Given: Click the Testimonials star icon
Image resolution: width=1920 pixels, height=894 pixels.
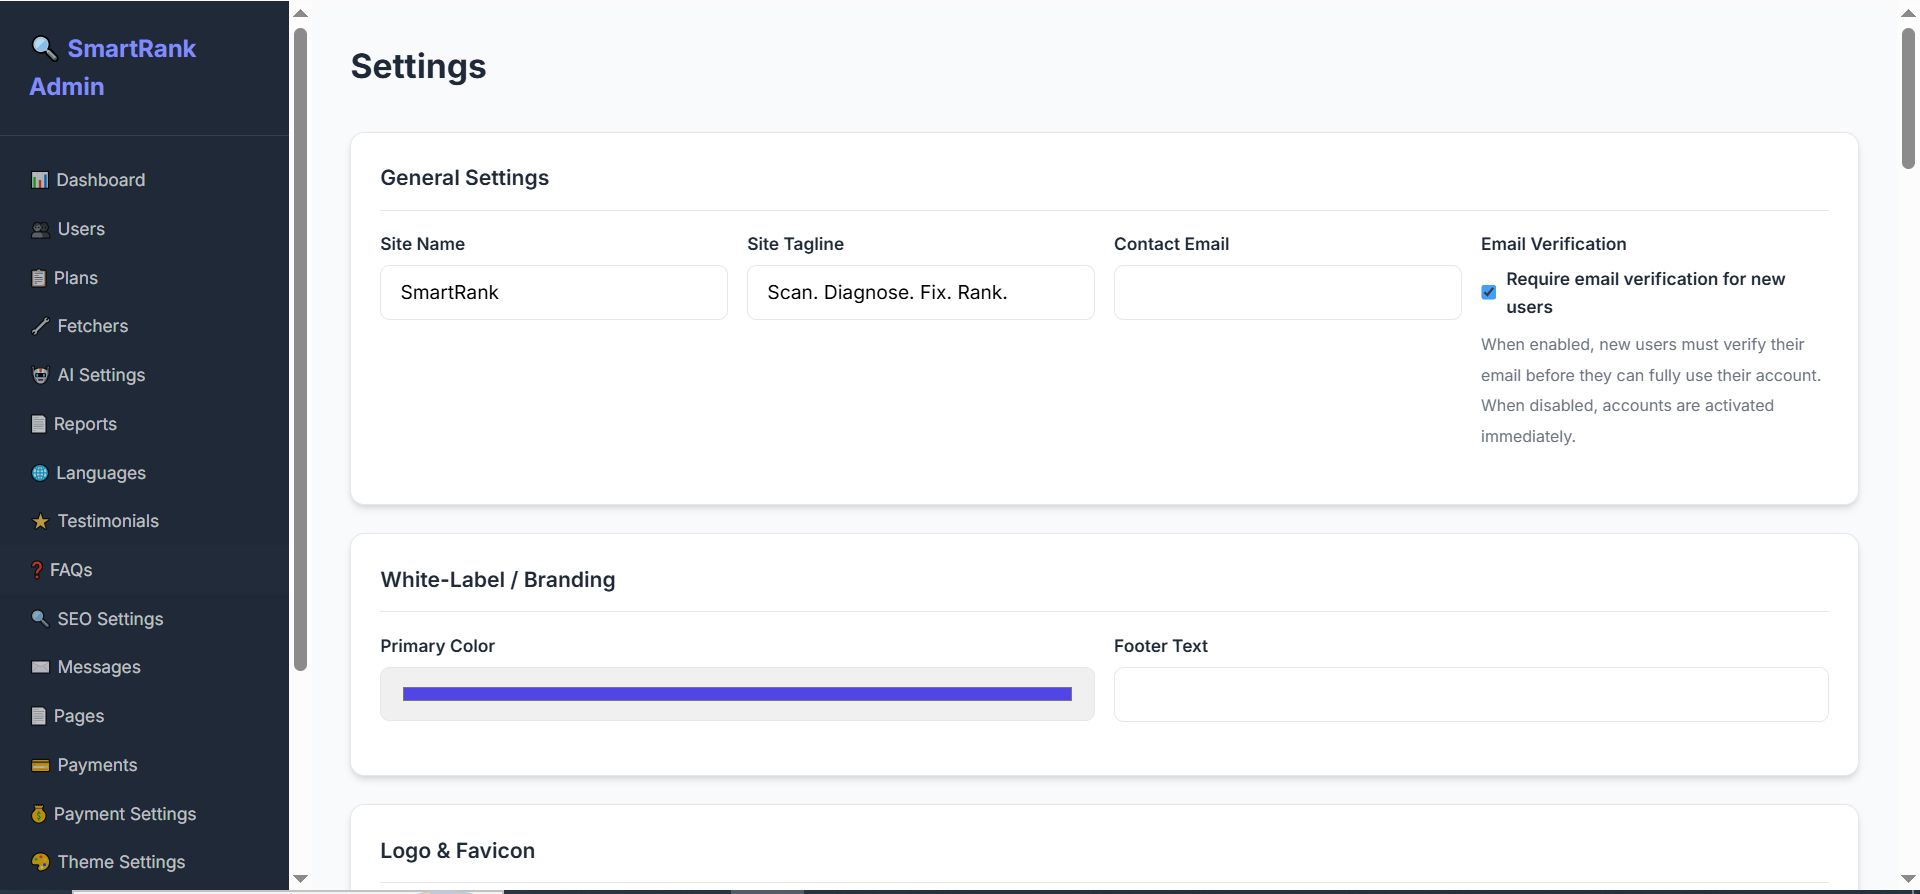Looking at the screenshot, I should (x=40, y=522).
